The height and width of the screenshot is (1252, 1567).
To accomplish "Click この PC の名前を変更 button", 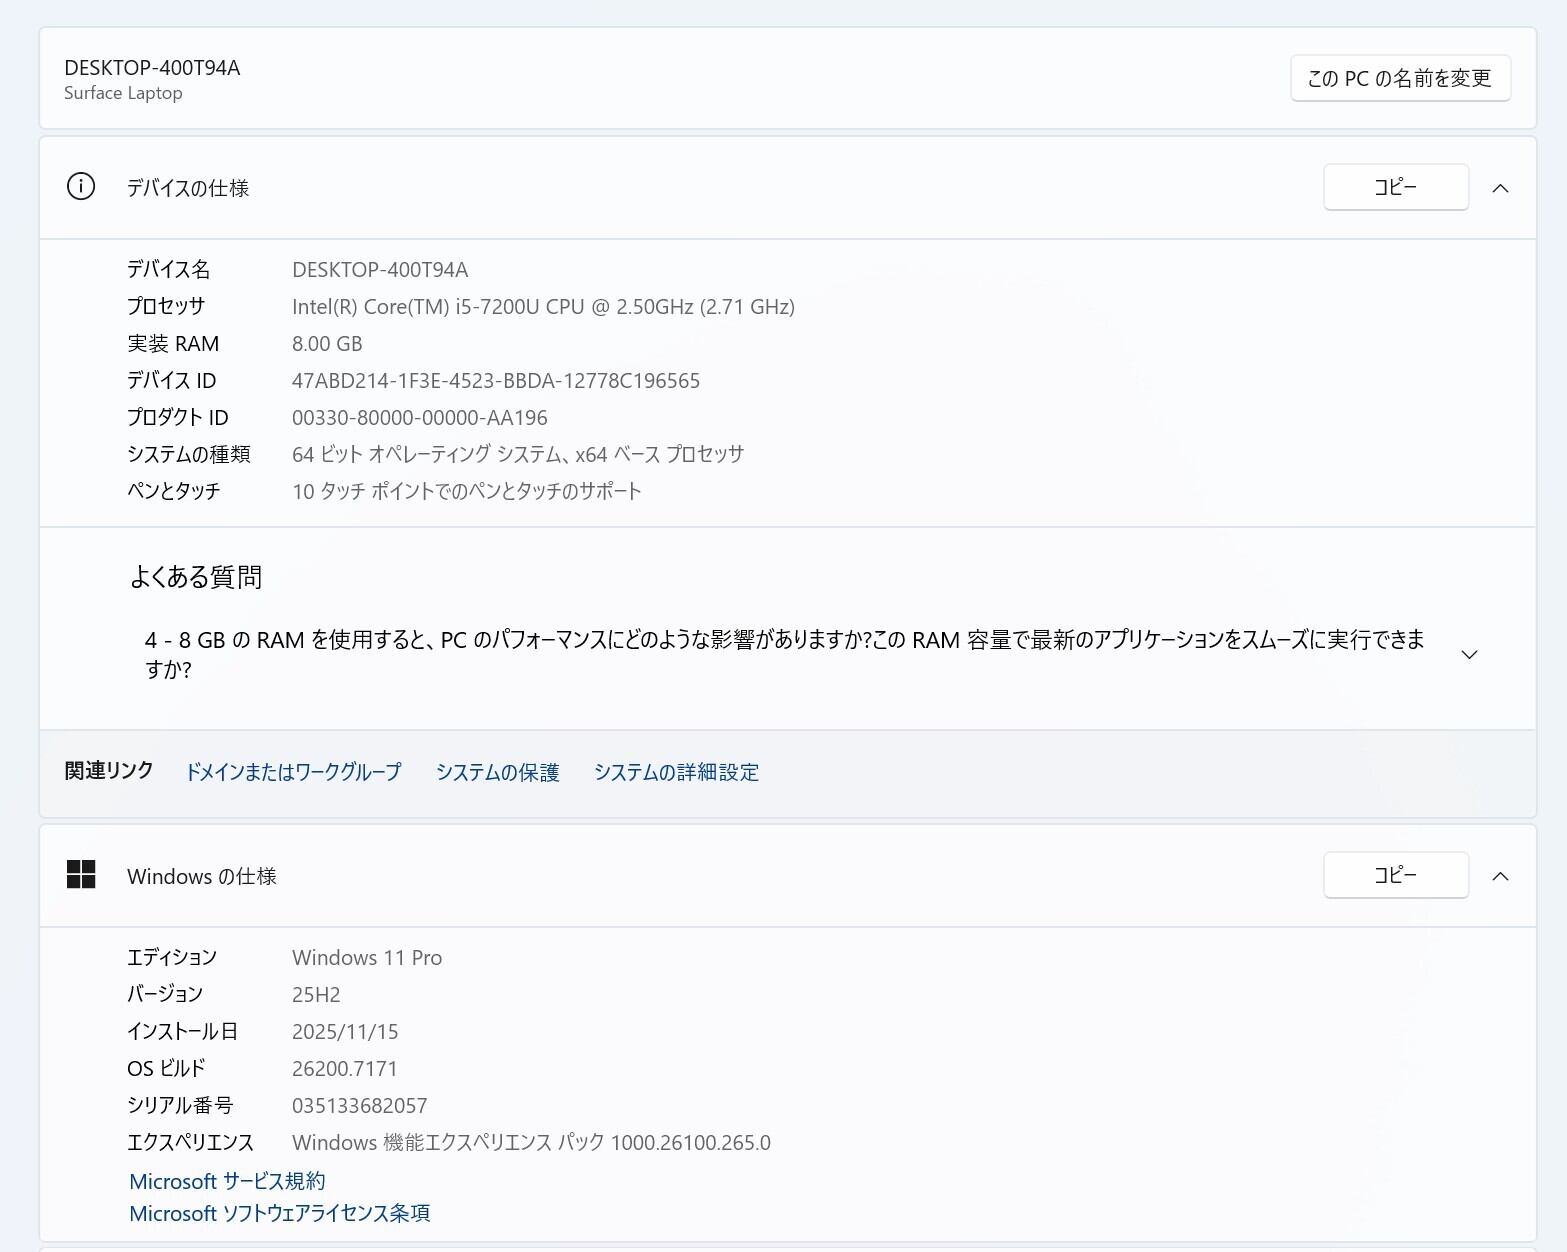I will coord(1399,78).
